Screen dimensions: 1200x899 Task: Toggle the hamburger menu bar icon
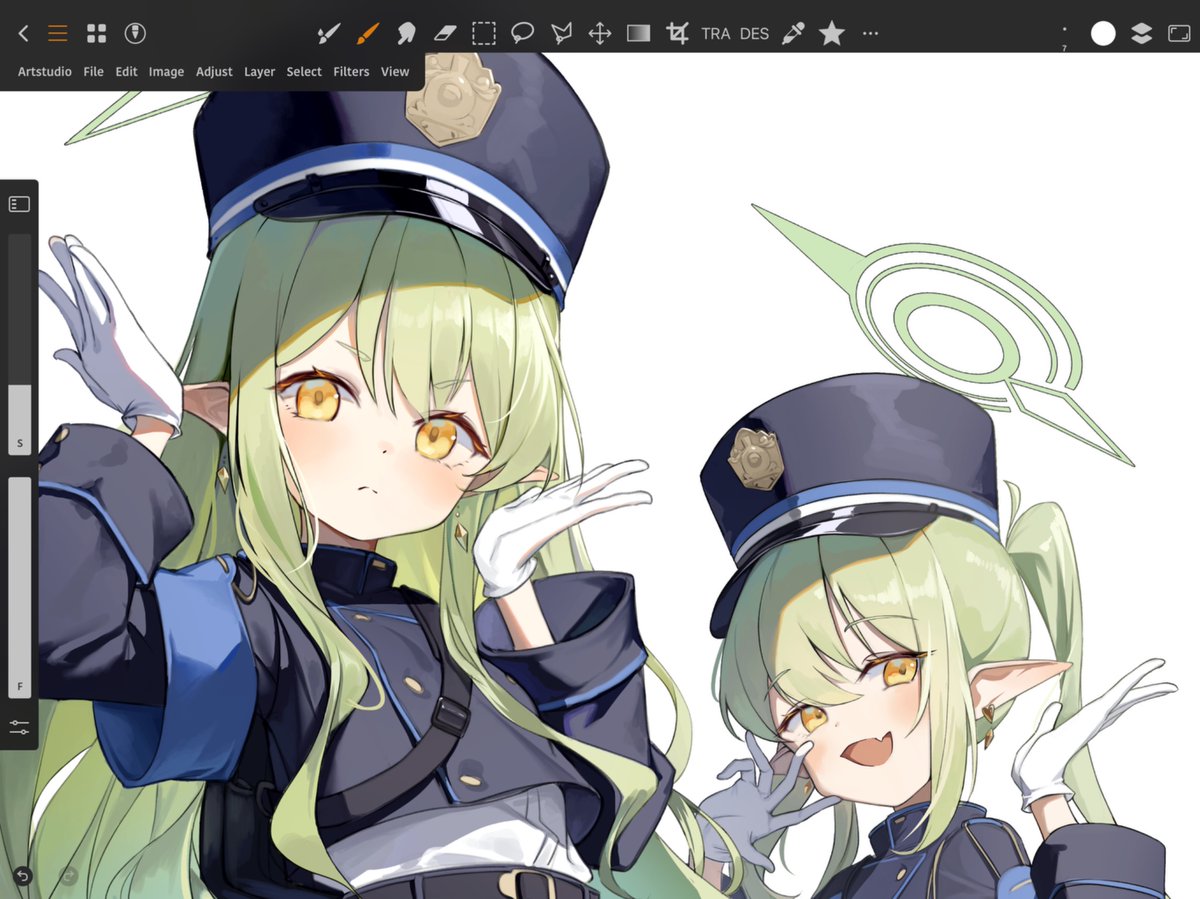(58, 33)
